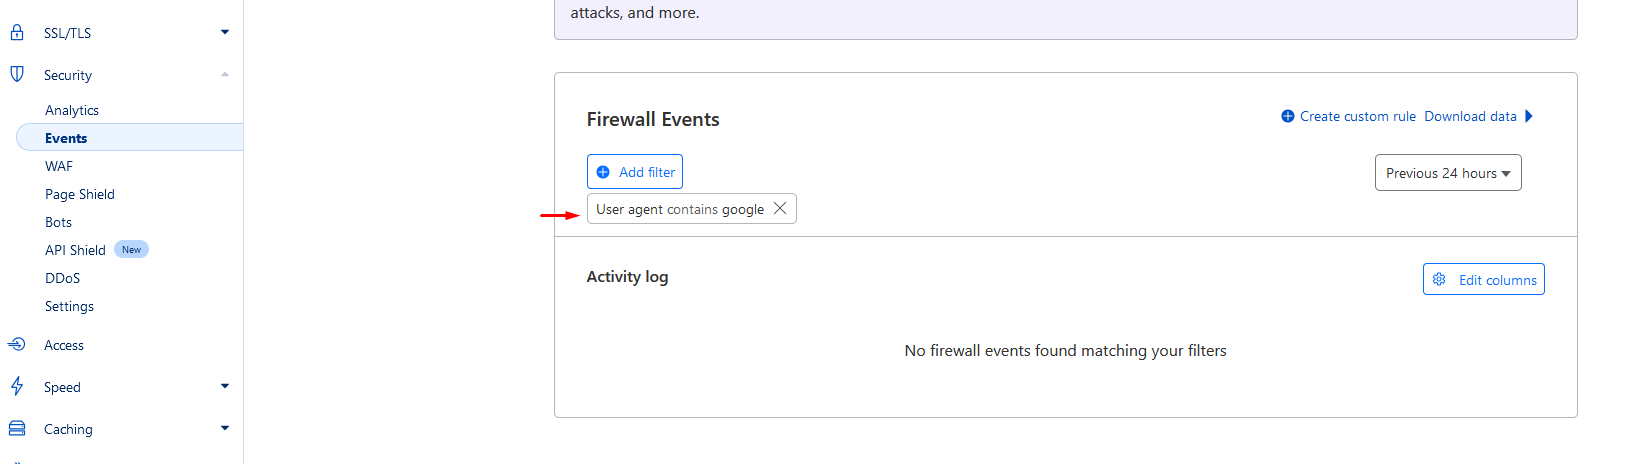Remove the User agent contains google filter
Screen dimensions: 1645x464
780,208
